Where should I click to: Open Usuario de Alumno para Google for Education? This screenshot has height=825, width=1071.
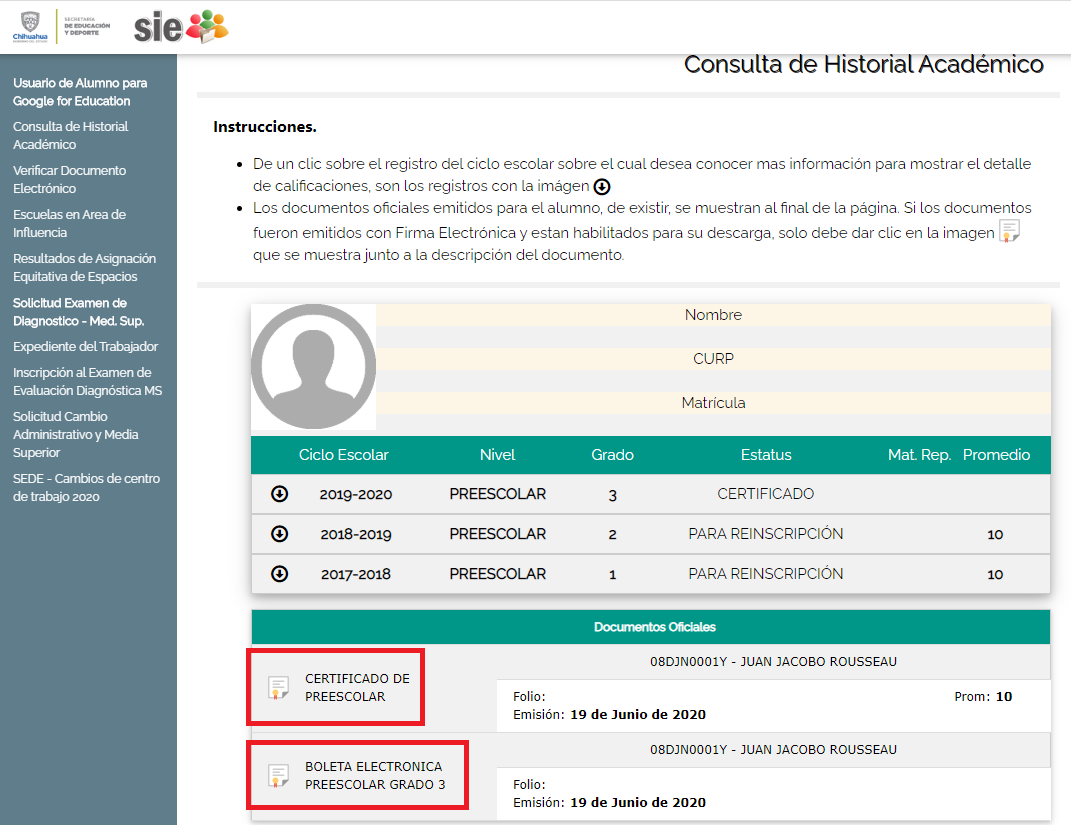pyautogui.click(x=80, y=92)
